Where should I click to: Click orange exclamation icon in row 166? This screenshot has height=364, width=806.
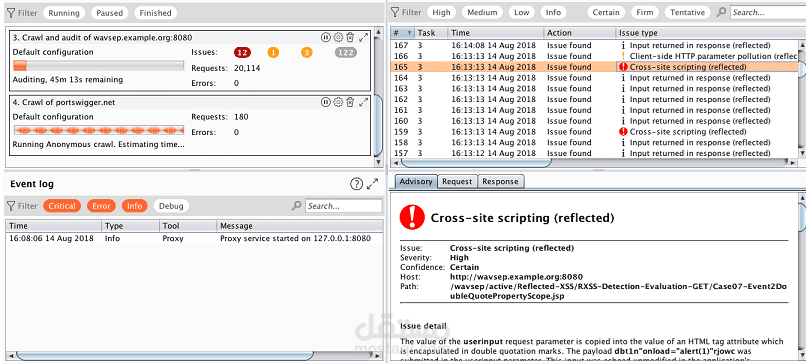coord(624,56)
